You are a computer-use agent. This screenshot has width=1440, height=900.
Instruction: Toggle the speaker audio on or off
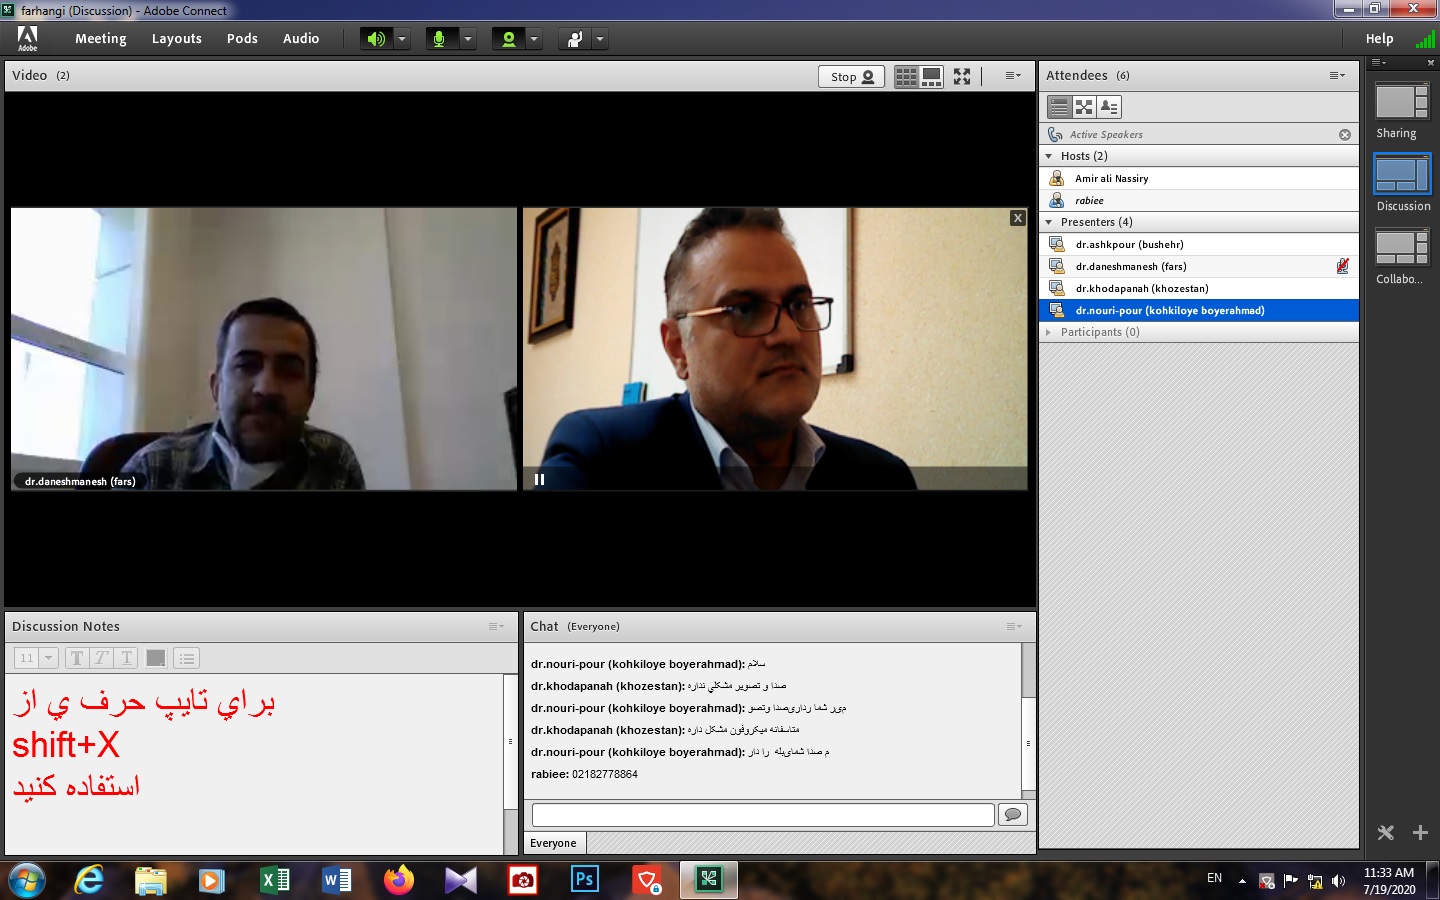376,39
